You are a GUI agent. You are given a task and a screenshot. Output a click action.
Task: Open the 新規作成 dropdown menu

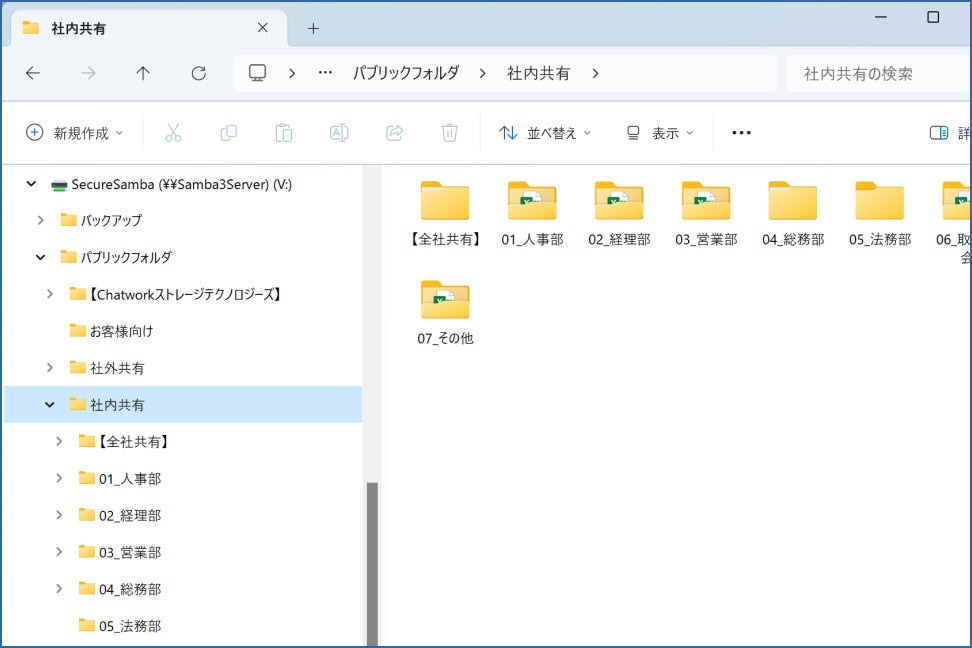(74, 133)
